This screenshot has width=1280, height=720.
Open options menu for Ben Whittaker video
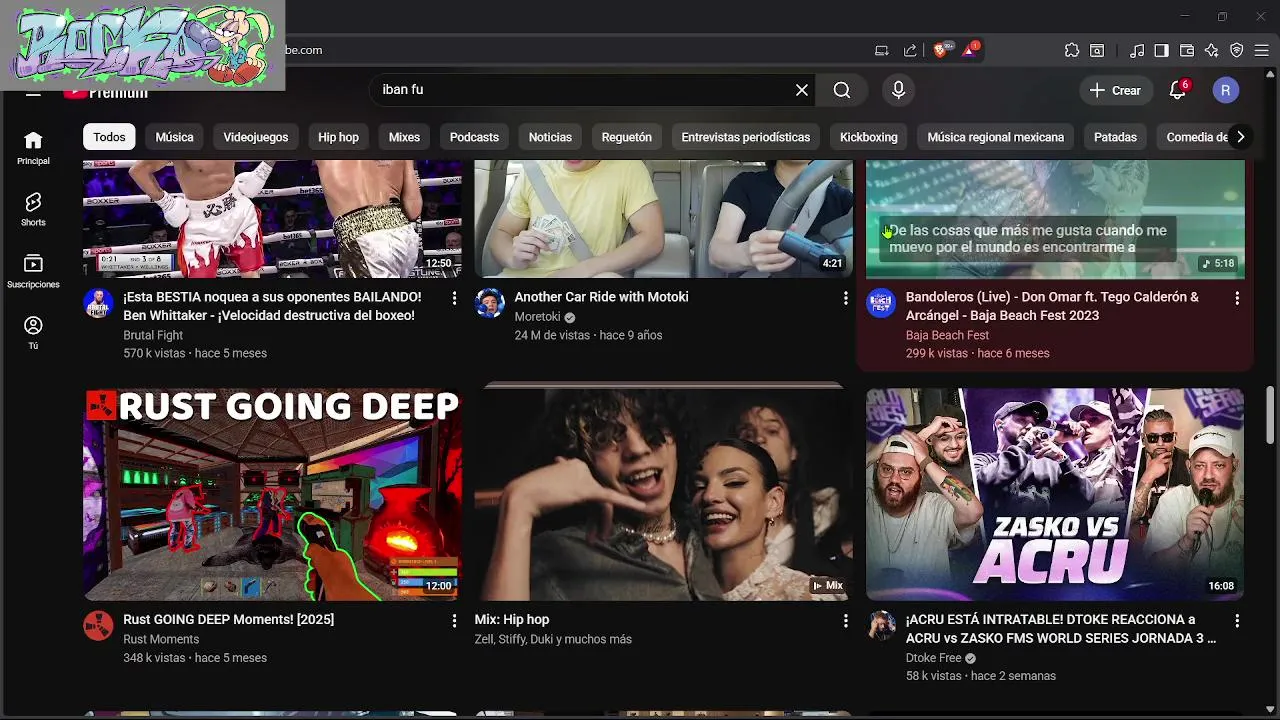(x=454, y=298)
